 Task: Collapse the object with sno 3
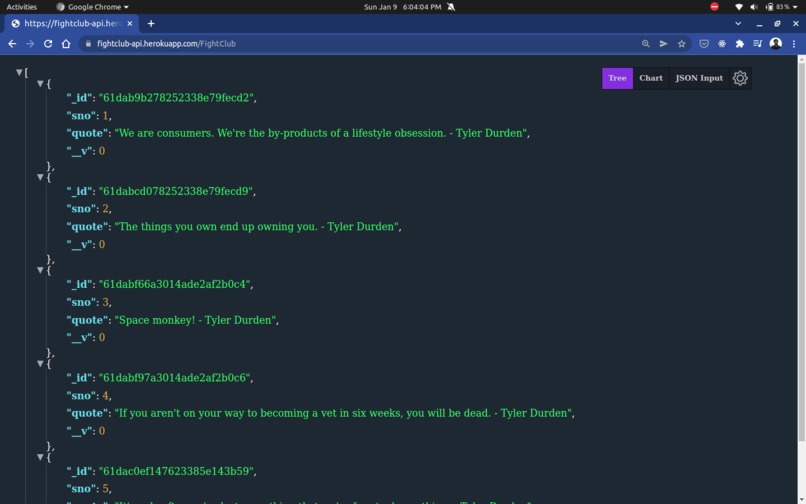coord(40,270)
